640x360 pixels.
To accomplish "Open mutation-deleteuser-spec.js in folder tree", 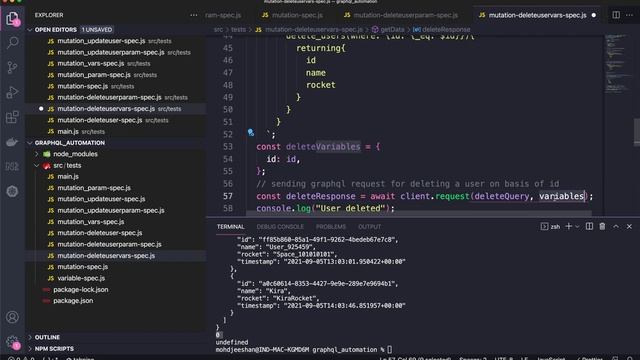I will coord(100,233).
